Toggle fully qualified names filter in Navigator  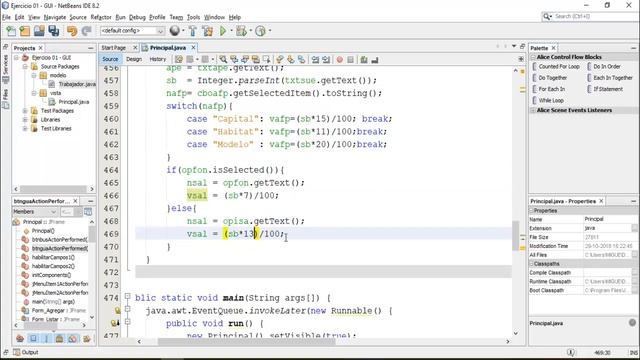pos(86,338)
